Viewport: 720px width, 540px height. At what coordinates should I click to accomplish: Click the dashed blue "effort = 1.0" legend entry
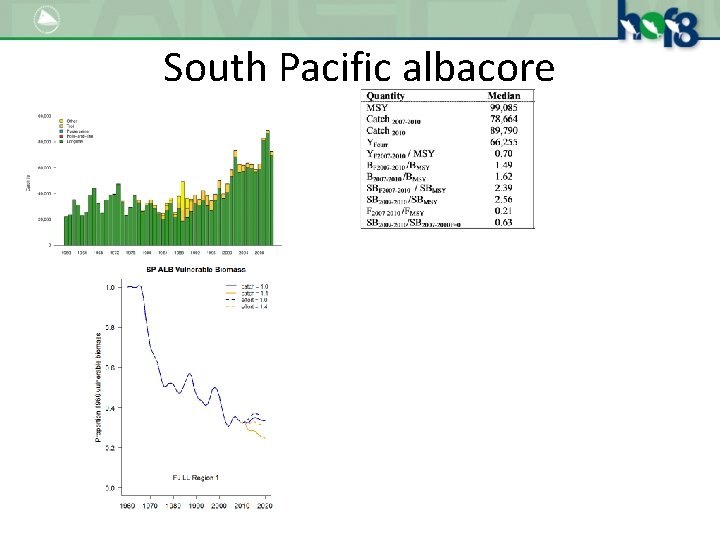[x=247, y=300]
